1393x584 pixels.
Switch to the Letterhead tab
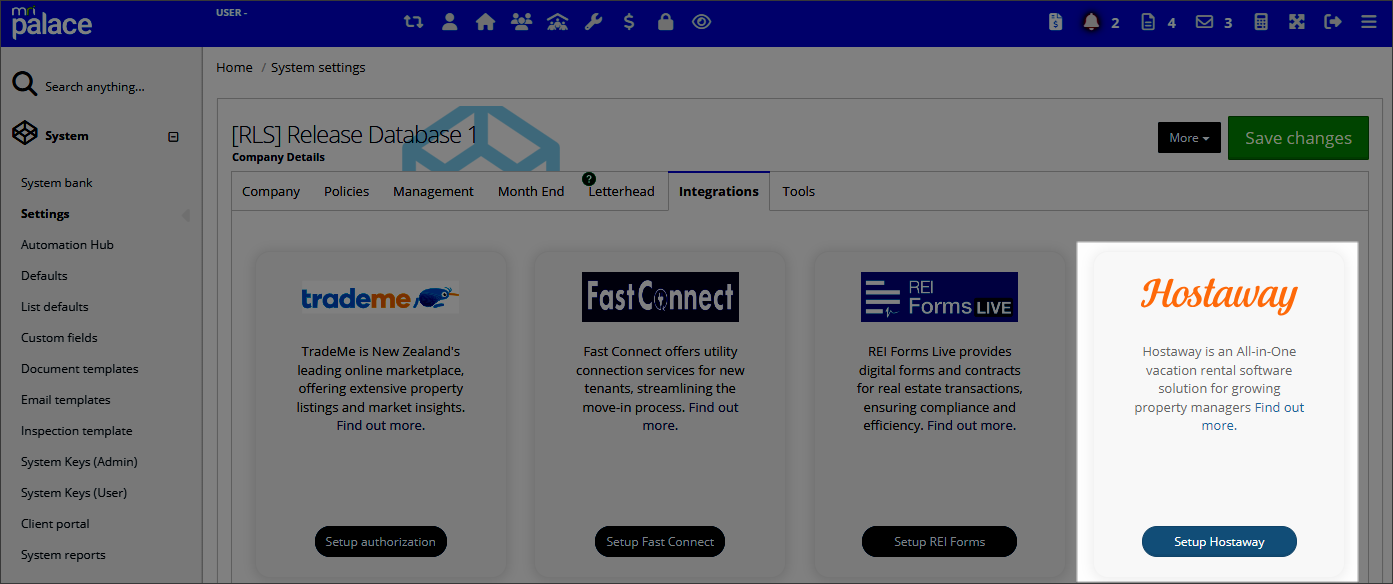(x=621, y=191)
